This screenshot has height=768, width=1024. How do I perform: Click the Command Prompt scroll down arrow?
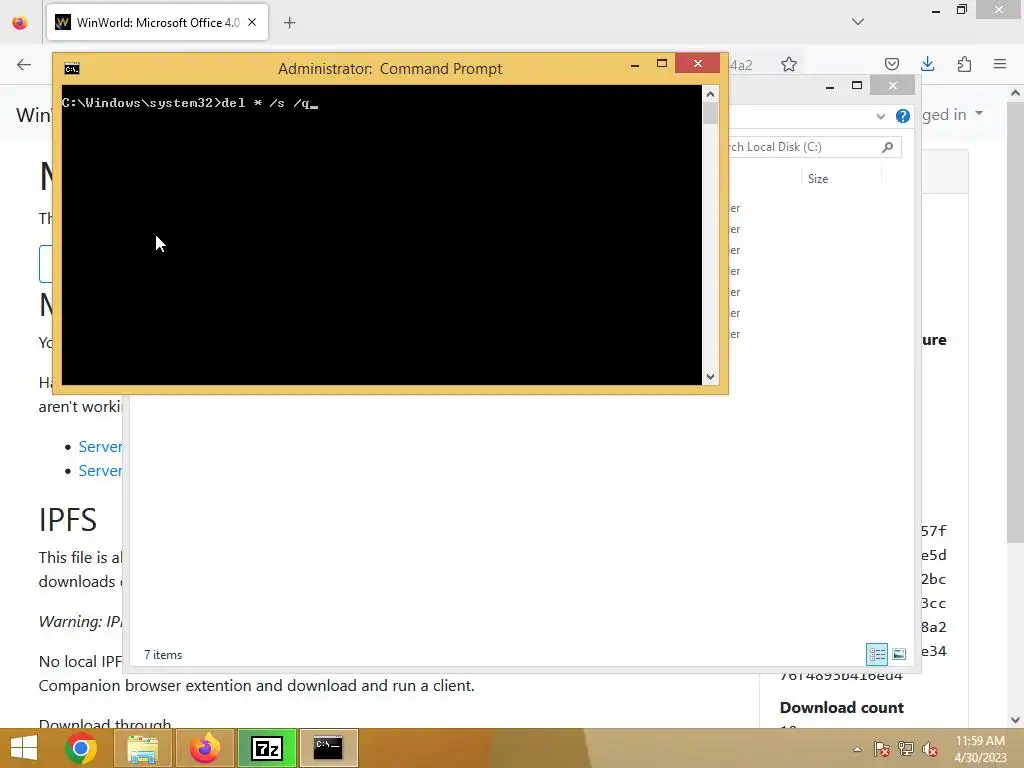click(711, 377)
